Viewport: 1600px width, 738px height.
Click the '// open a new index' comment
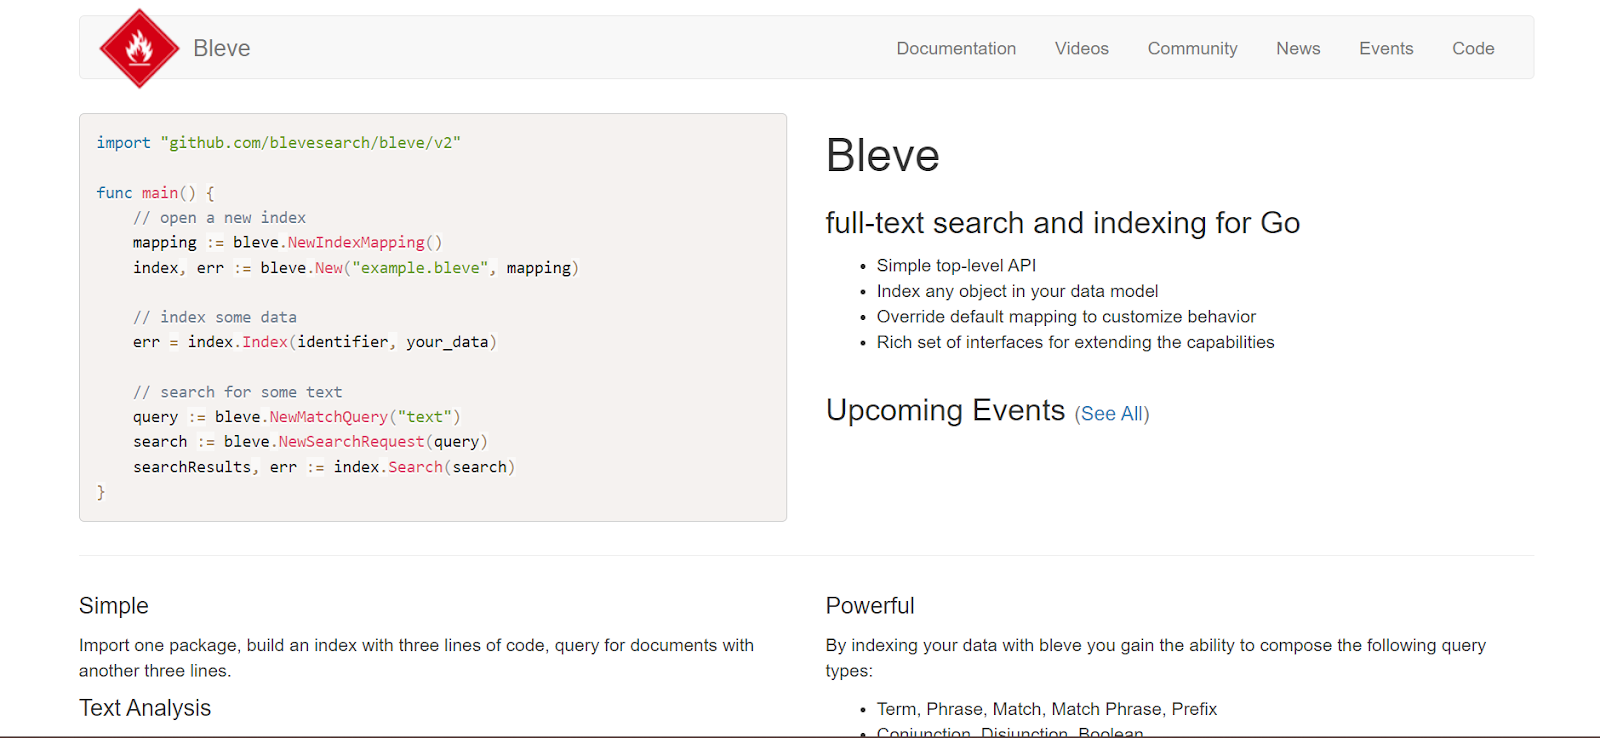(220, 218)
